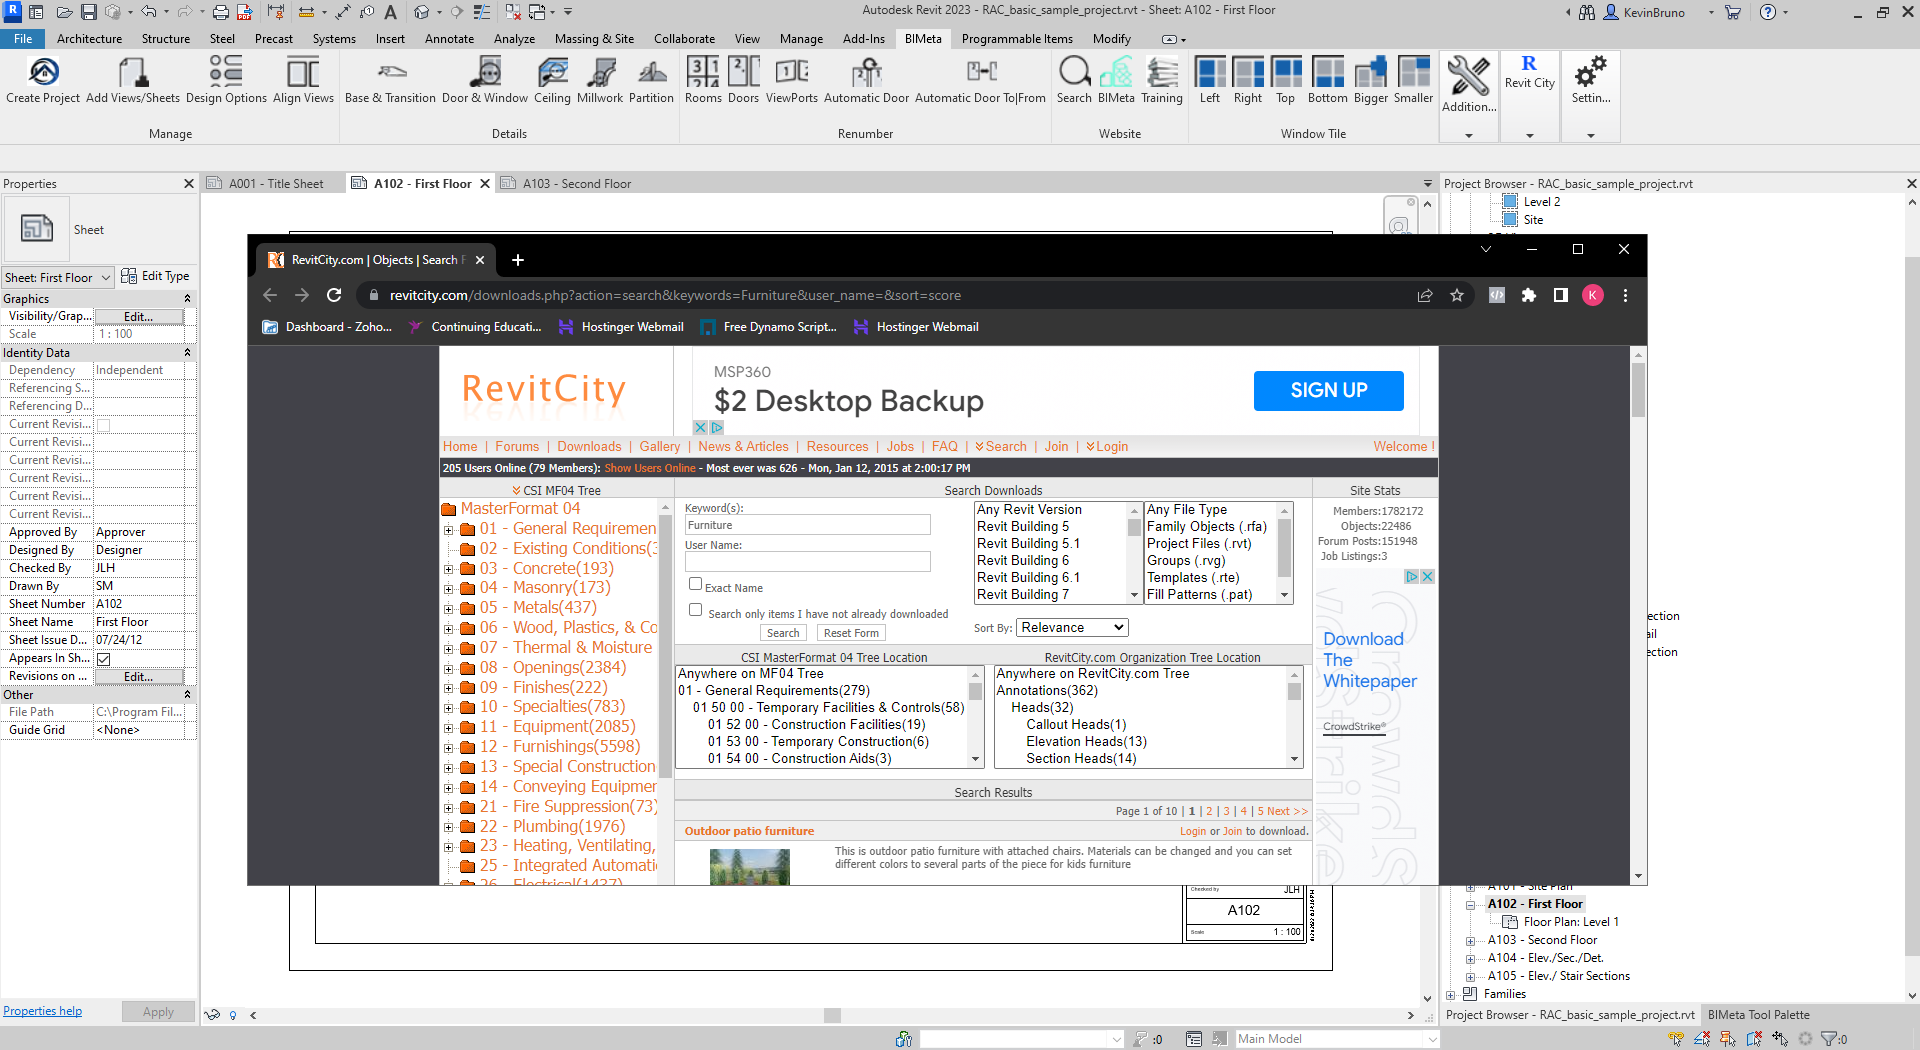Open the Properties help link
Image resolution: width=1920 pixels, height=1050 pixels.
(42, 1011)
